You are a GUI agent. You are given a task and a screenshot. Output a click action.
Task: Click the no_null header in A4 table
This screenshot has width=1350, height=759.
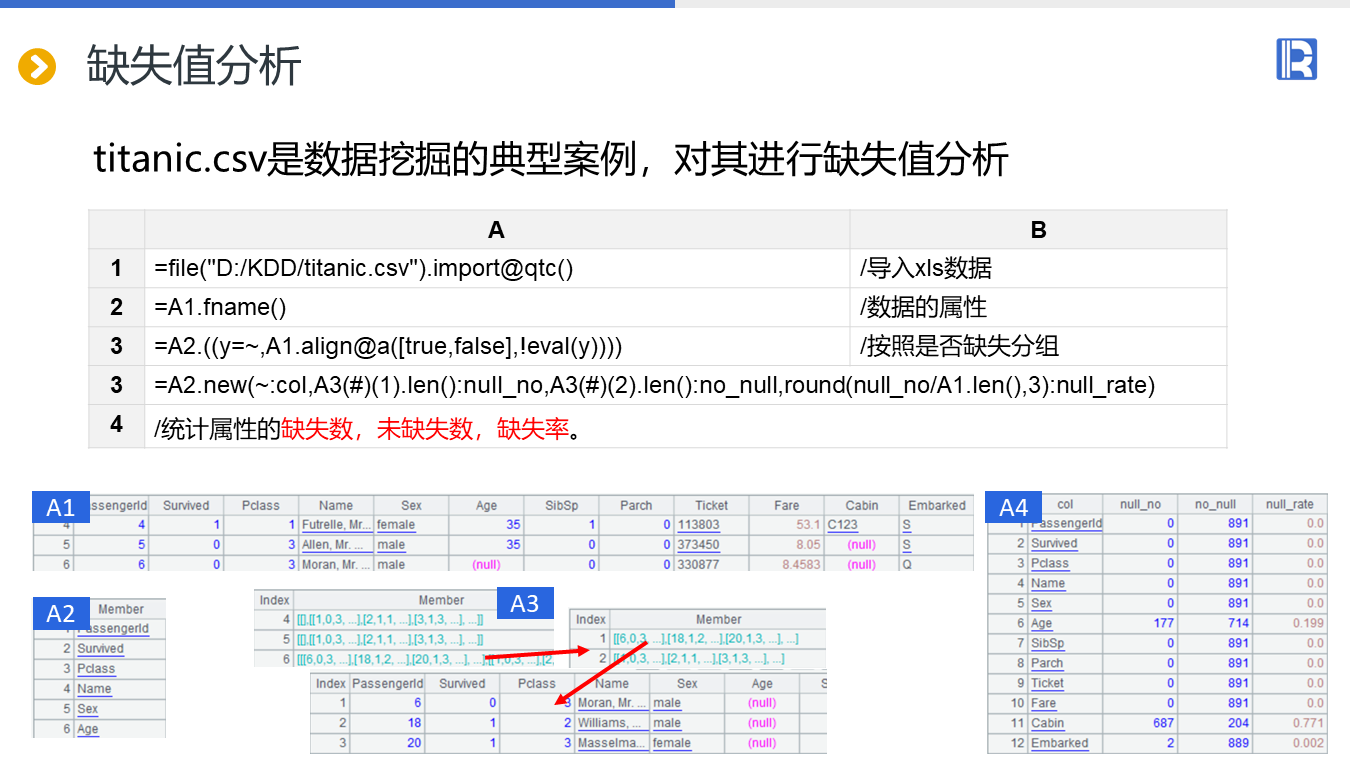pyautogui.click(x=1215, y=504)
